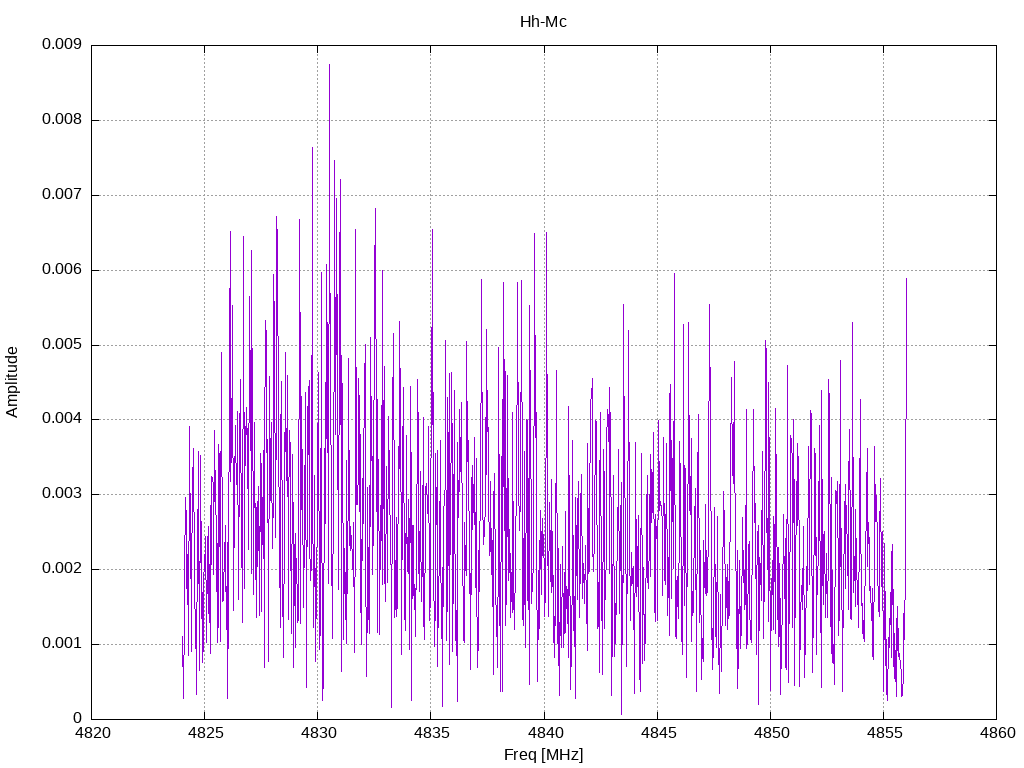
Task: Click the y-axis tick label 0.008
Action: click(62, 120)
